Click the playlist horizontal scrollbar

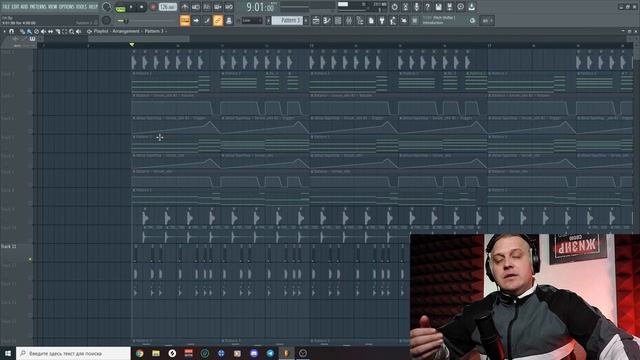coord(139,39)
